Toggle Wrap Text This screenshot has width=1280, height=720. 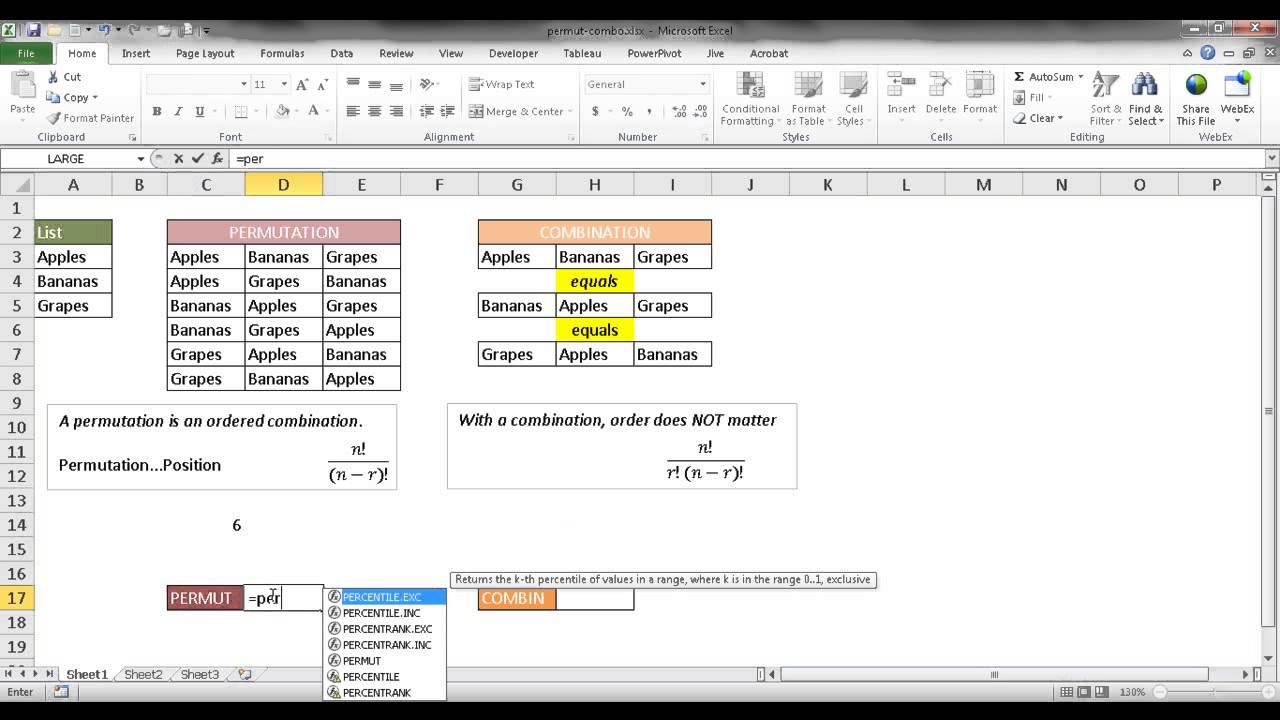[x=502, y=85]
